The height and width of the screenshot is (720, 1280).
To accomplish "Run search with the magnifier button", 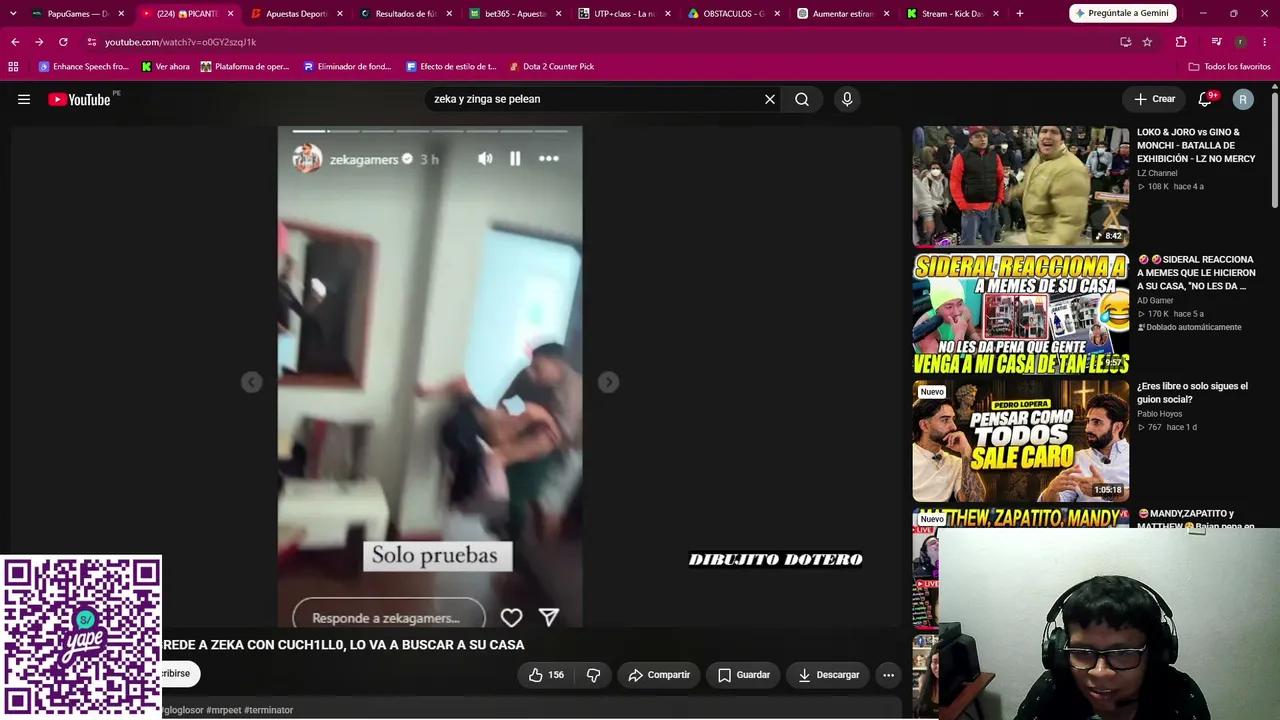I will (802, 99).
